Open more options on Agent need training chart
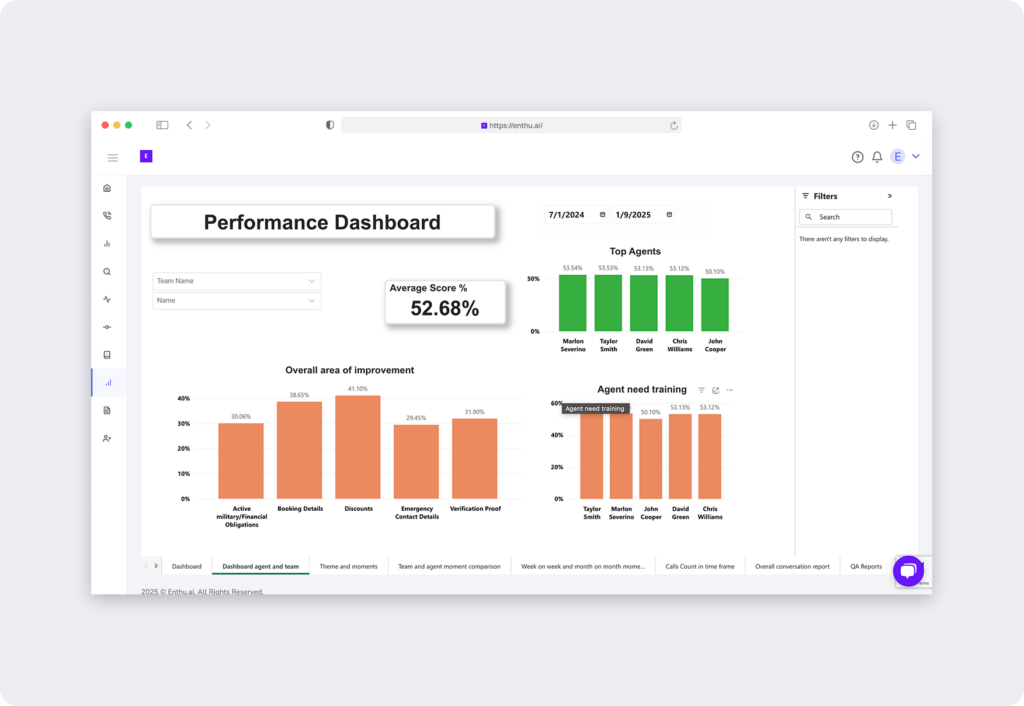This screenshot has height=706, width=1024. click(730, 390)
